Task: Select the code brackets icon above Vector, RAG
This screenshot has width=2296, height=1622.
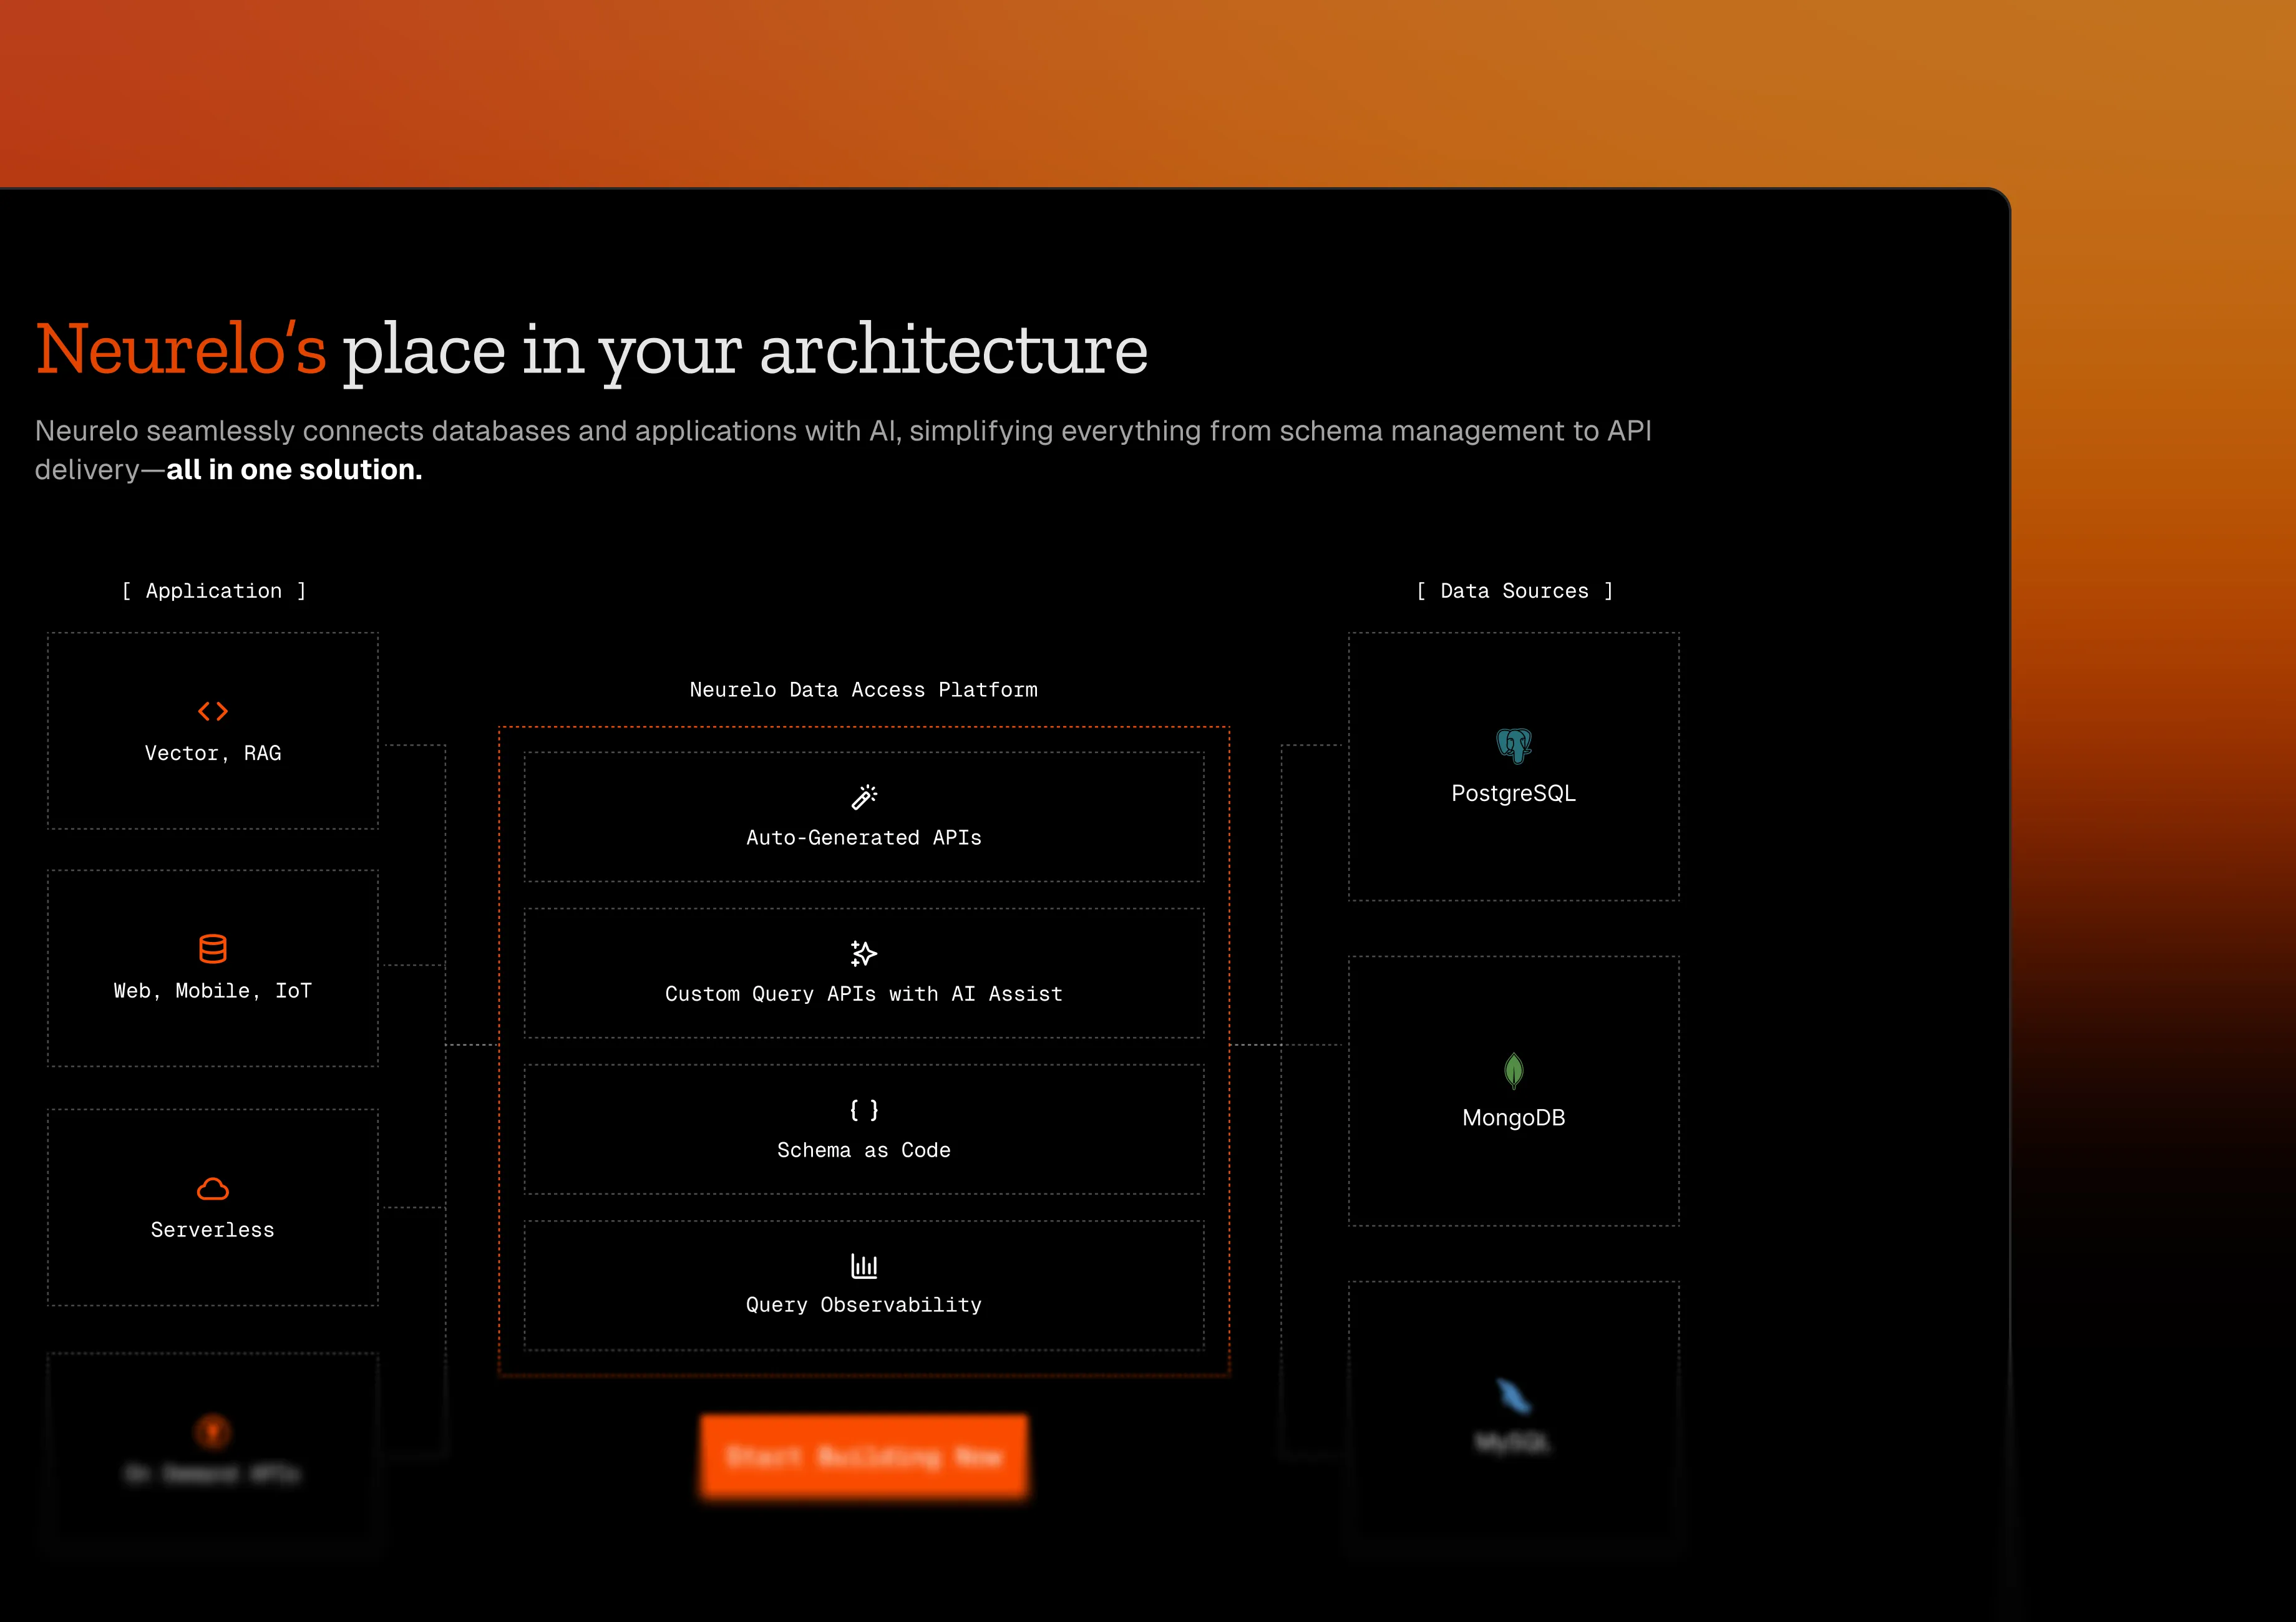Action: [212, 712]
